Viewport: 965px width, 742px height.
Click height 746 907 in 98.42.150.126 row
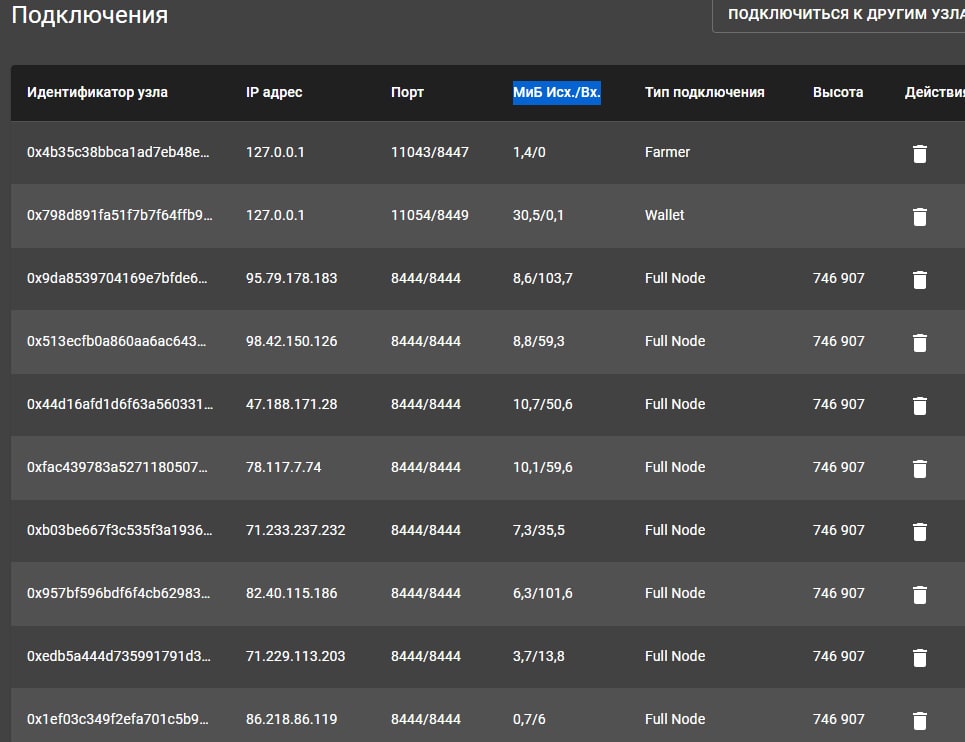[838, 341]
